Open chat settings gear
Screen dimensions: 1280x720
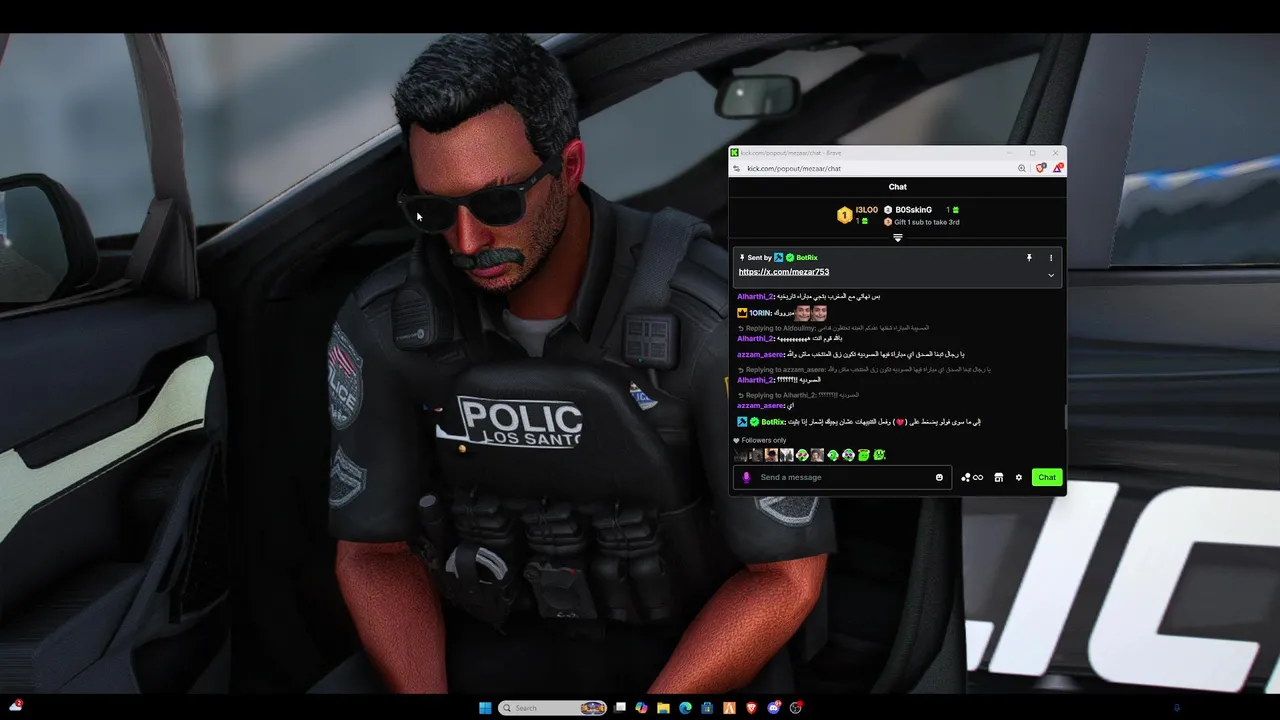(1019, 477)
